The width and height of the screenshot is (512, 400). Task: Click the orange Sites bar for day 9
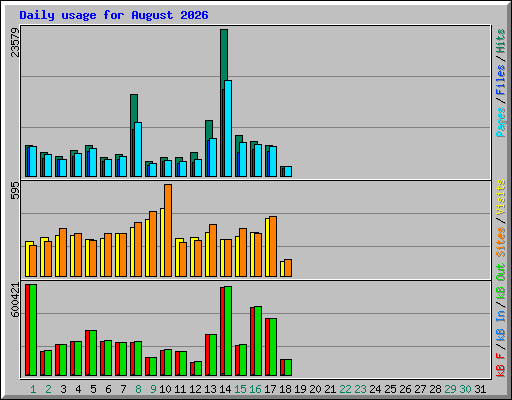click(x=153, y=244)
